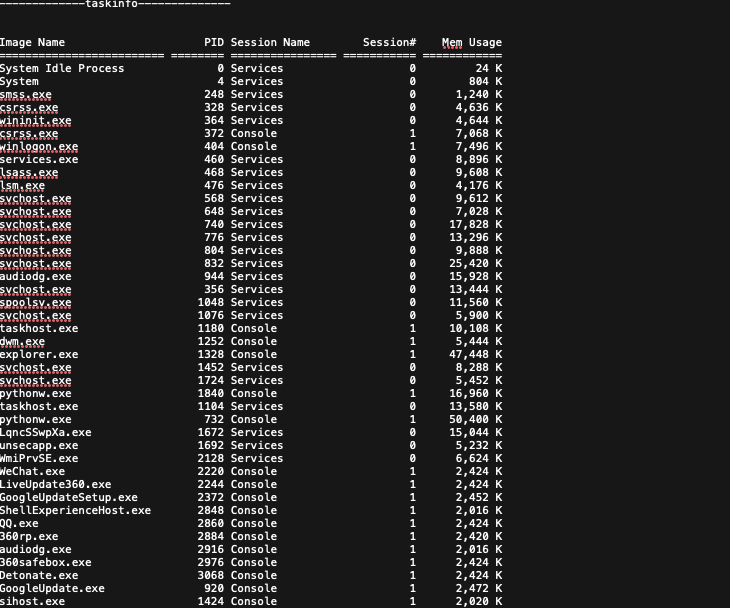The height and width of the screenshot is (608, 730).
Task: Select PID value 2220
Action: (x=211, y=472)
